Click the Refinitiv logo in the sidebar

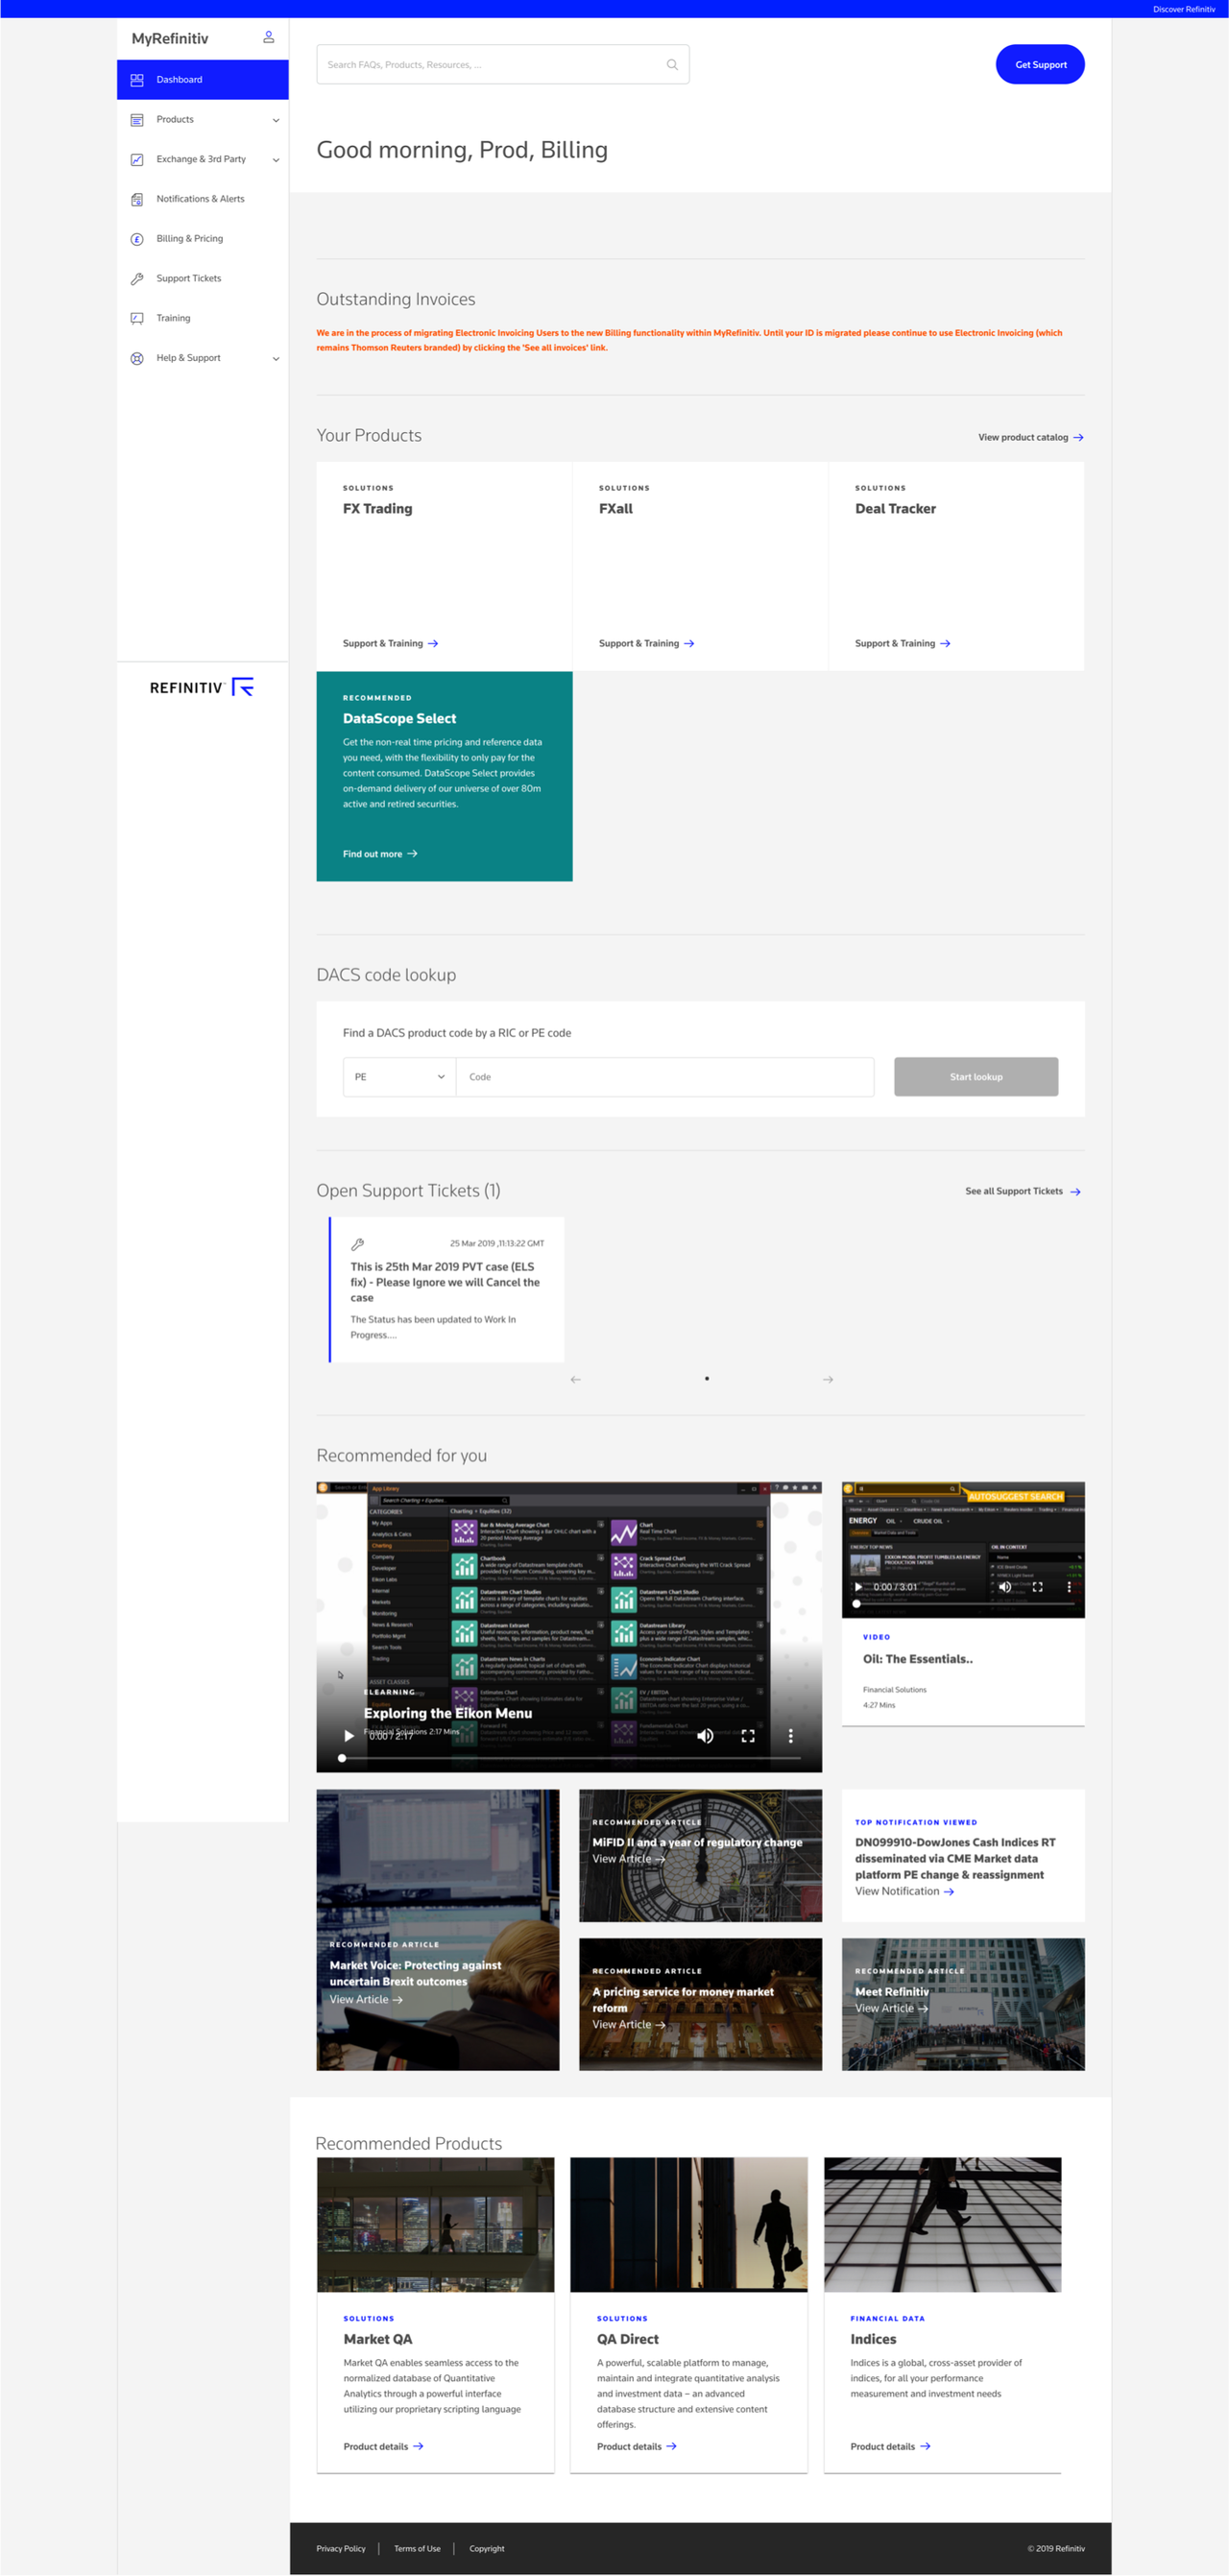[202, 687]
